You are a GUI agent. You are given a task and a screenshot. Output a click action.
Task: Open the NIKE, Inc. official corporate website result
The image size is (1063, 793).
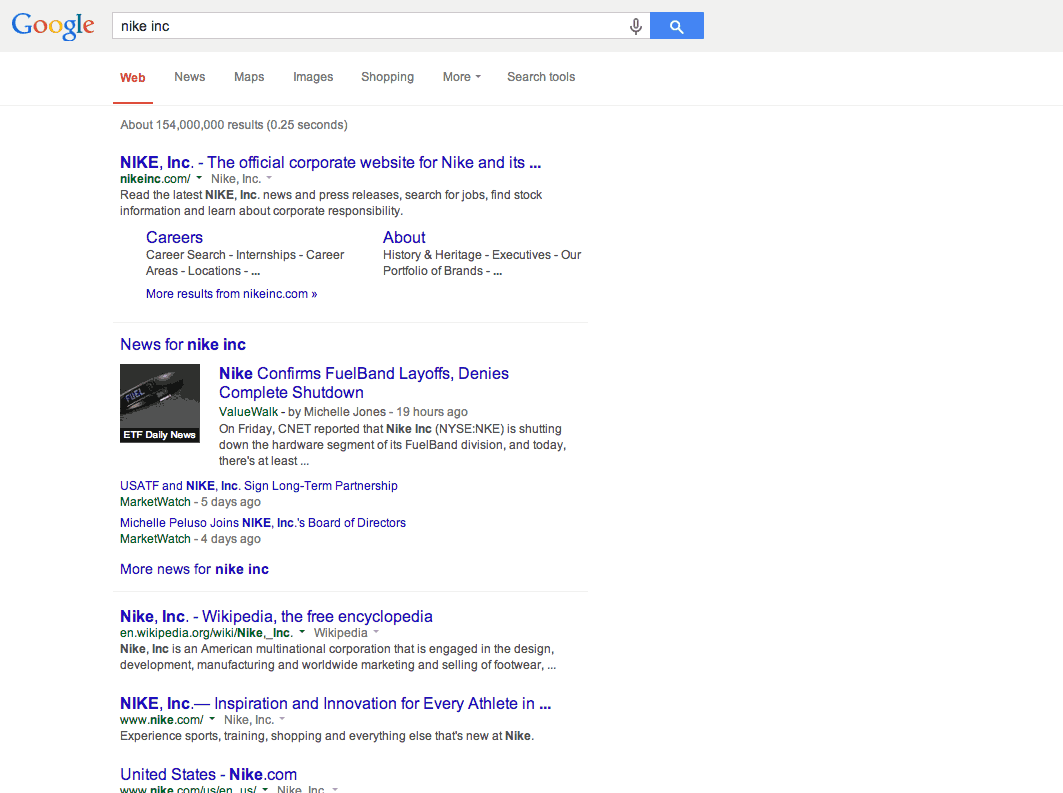tap(330, 163)
